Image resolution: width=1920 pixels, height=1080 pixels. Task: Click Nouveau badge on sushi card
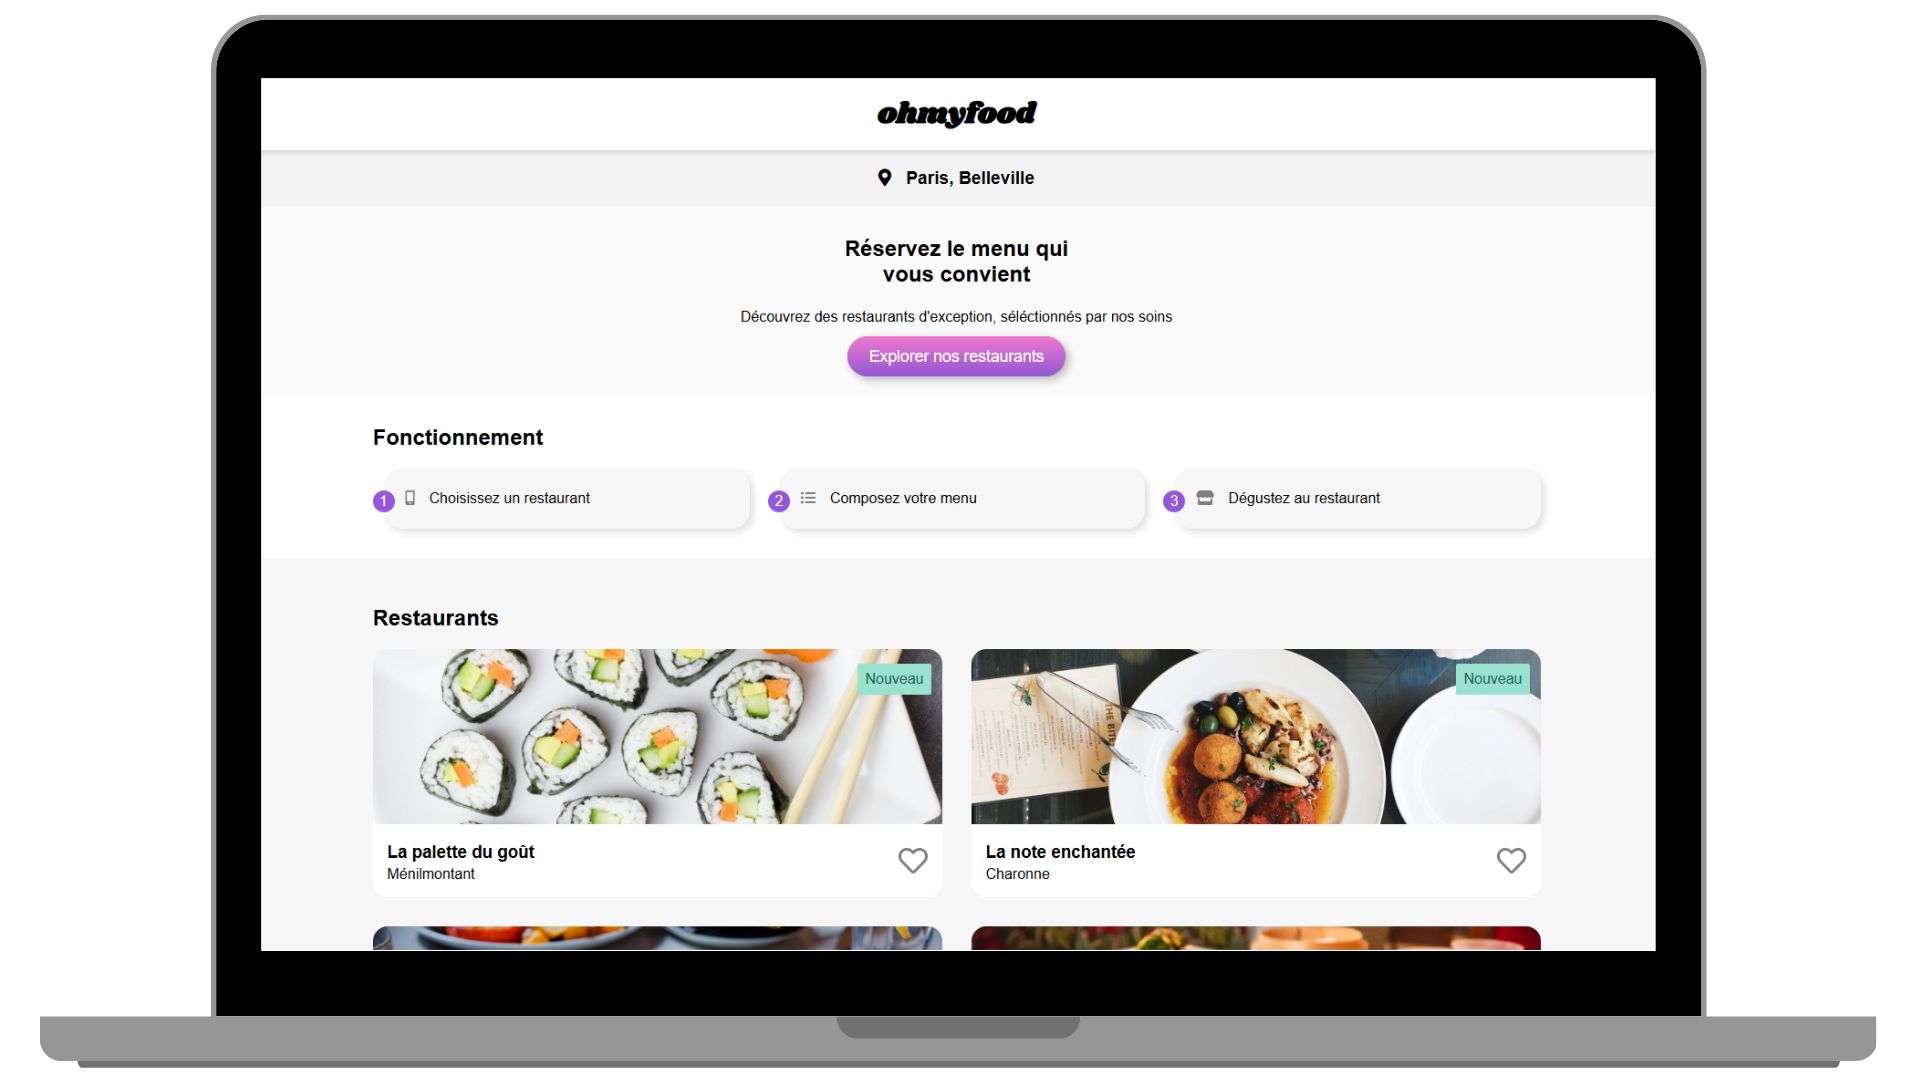coord(894,679)
